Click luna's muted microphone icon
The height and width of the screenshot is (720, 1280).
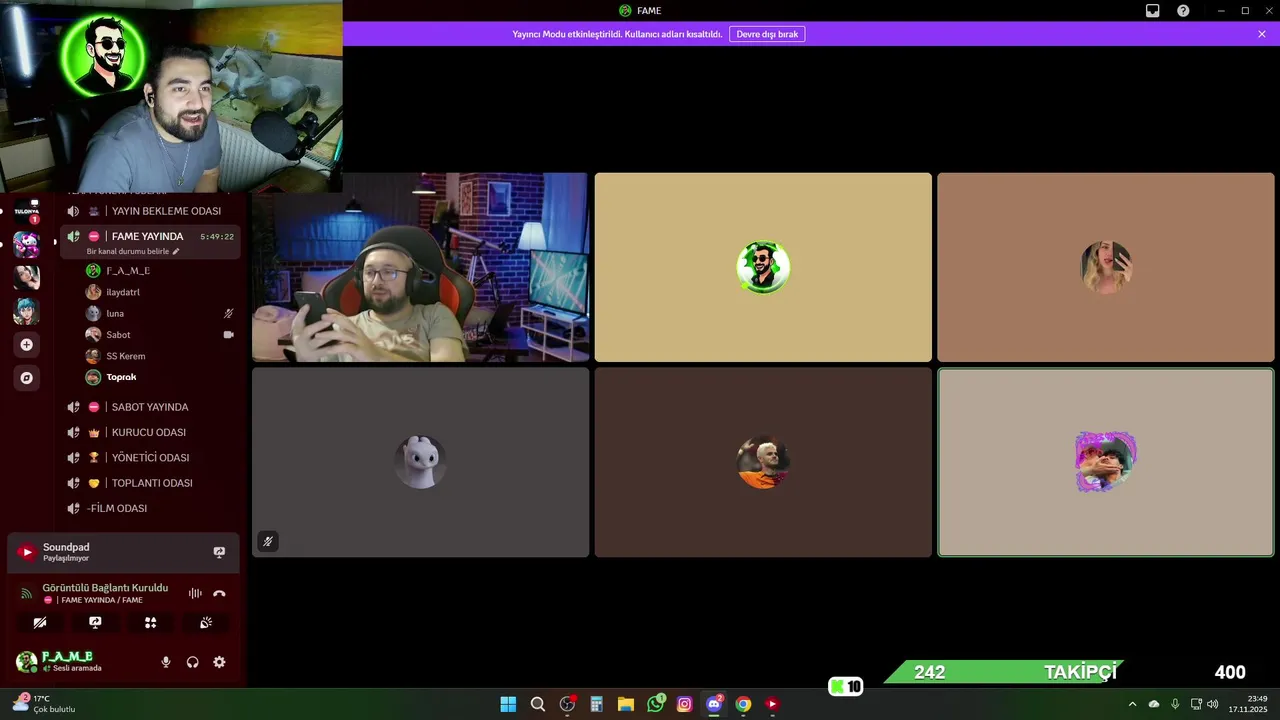[228, 313]
